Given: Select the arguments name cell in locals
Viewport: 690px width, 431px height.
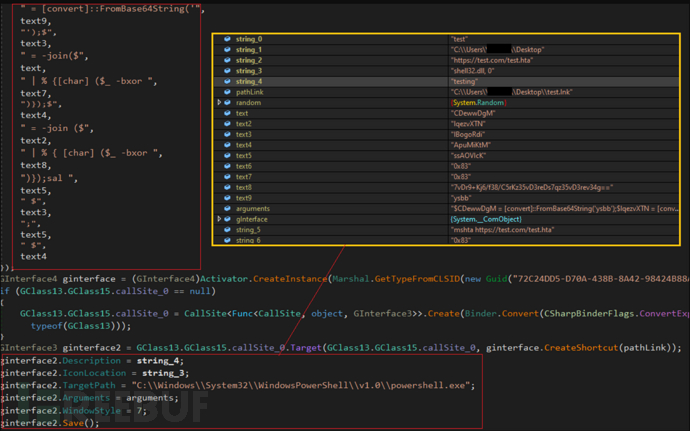Looking at the screenshot, I should 253,209.
